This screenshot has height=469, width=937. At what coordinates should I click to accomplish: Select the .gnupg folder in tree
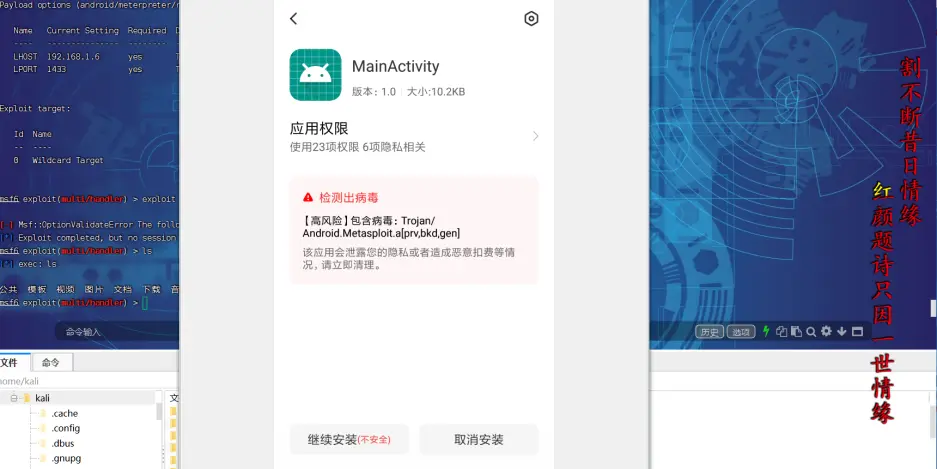66,459
